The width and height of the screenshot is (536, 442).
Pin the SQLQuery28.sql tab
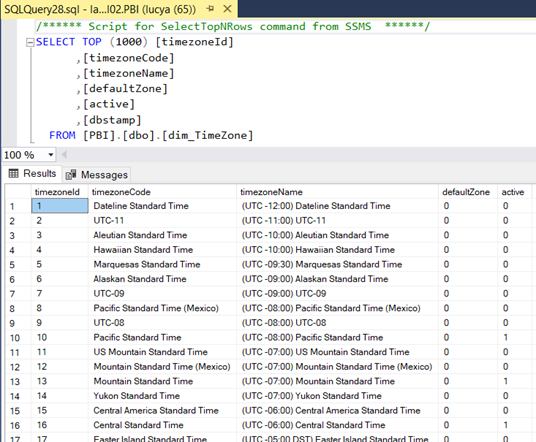pos(210,9)
